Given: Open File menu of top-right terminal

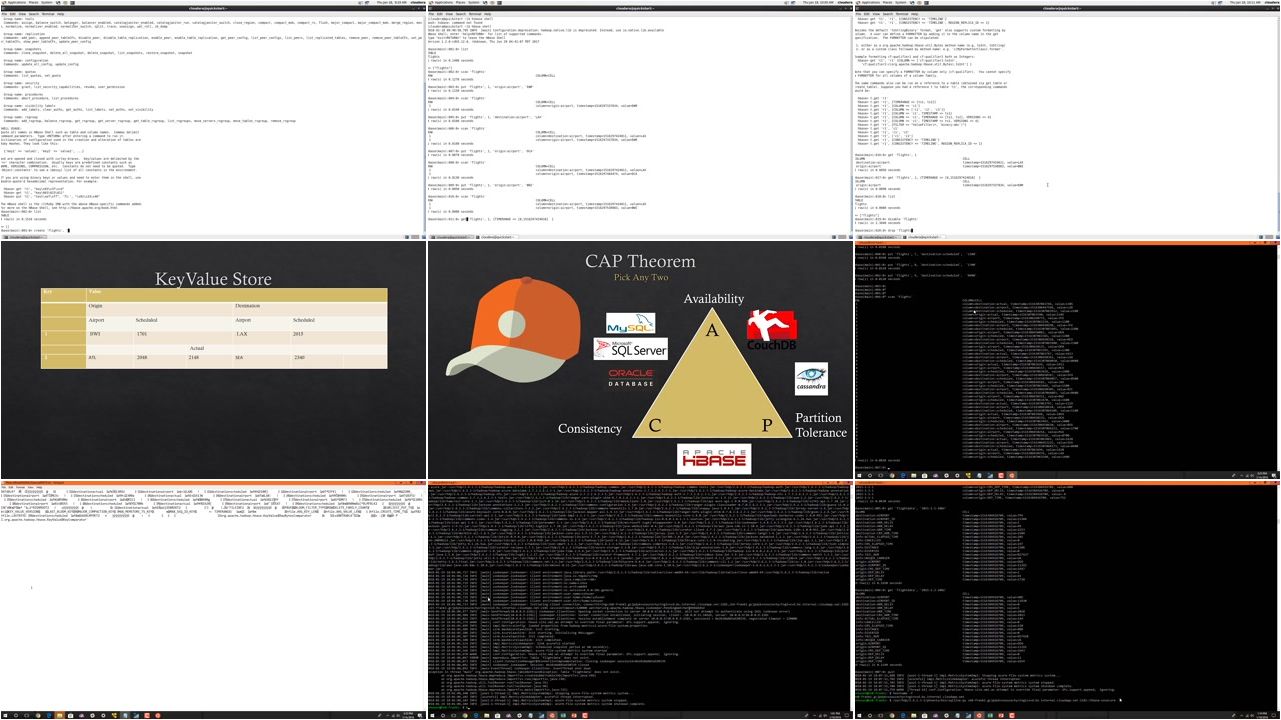Looking at the screenshot, I should coord(858,14).
